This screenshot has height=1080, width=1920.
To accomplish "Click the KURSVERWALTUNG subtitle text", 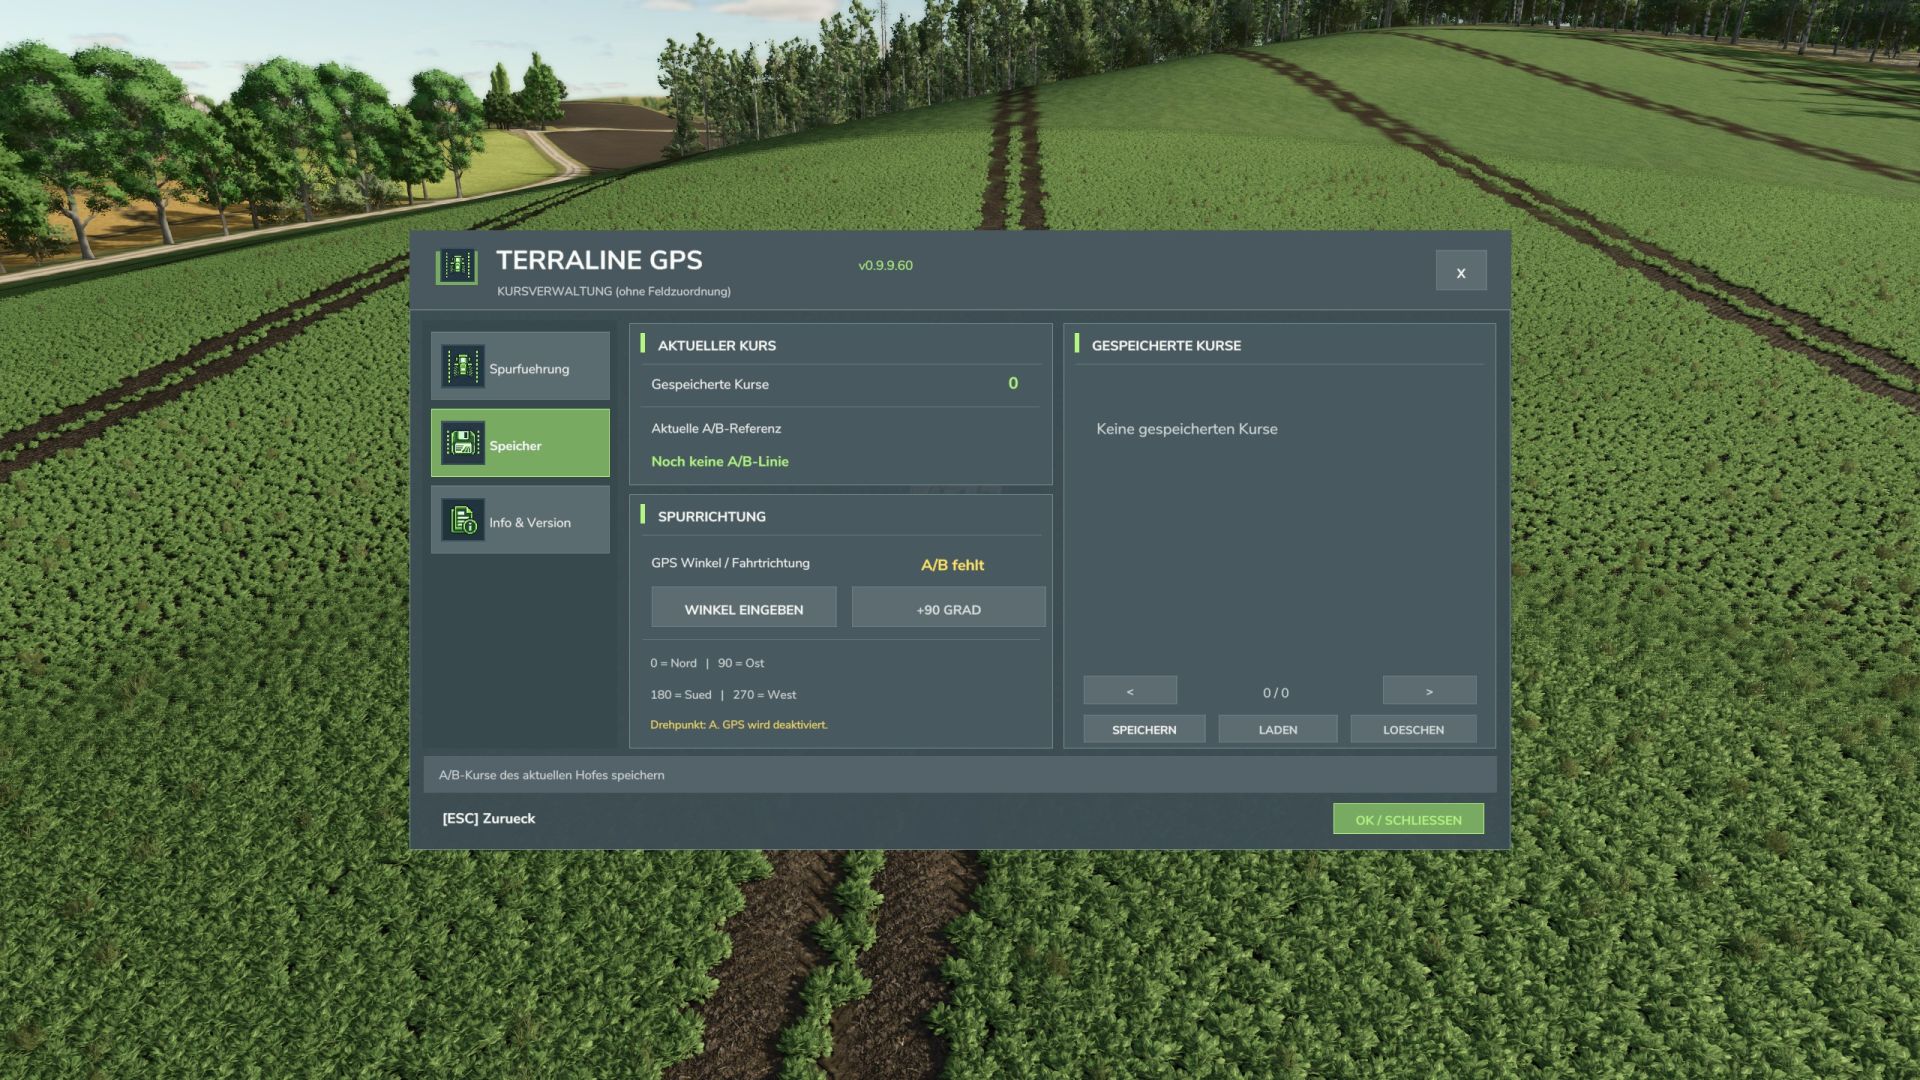I will point(614,291).
